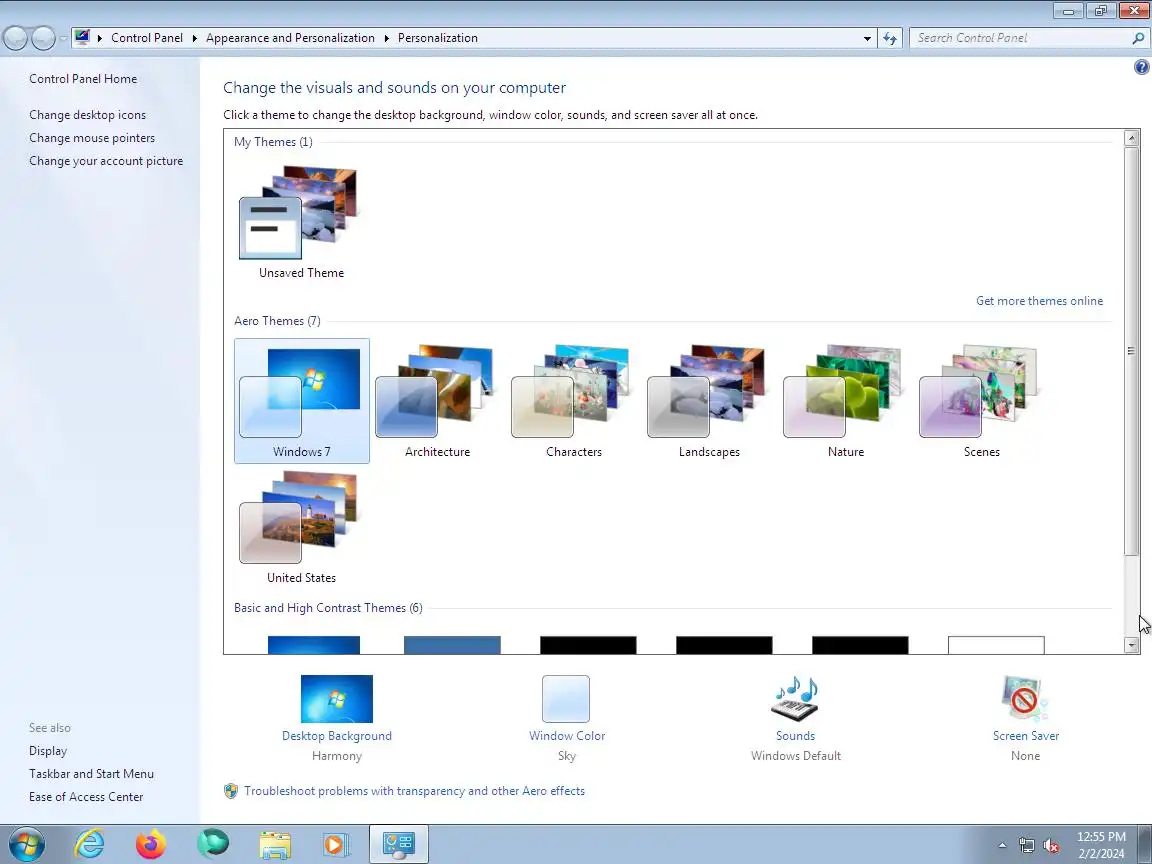Click the Window Color text link

(566, 736)
